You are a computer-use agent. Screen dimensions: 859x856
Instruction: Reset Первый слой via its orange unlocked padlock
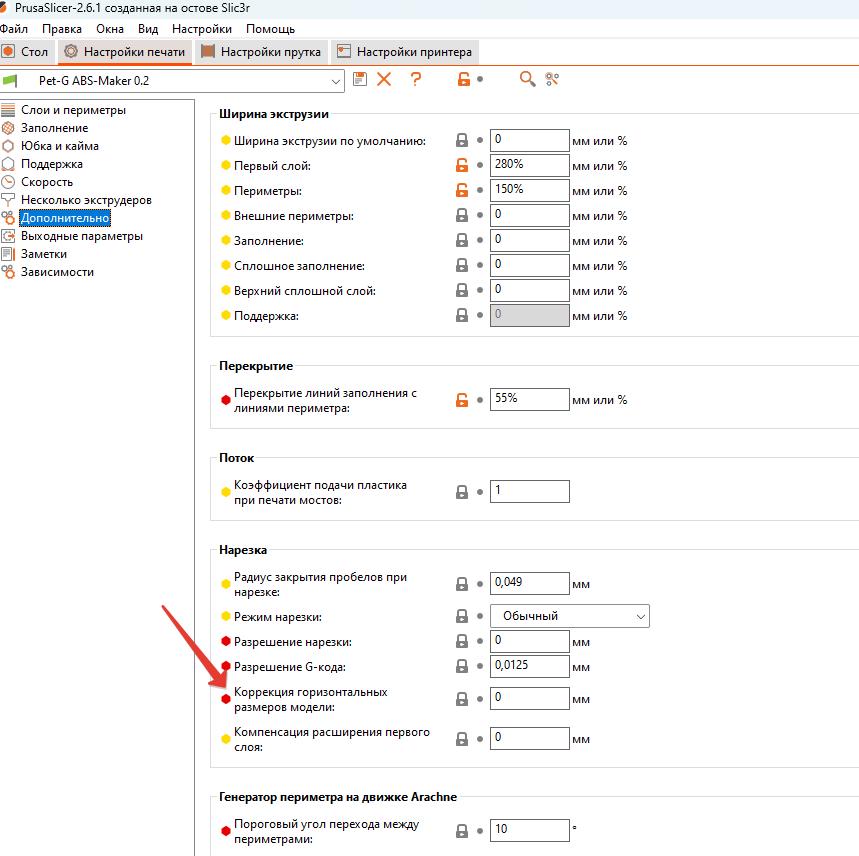pos(462,165)
